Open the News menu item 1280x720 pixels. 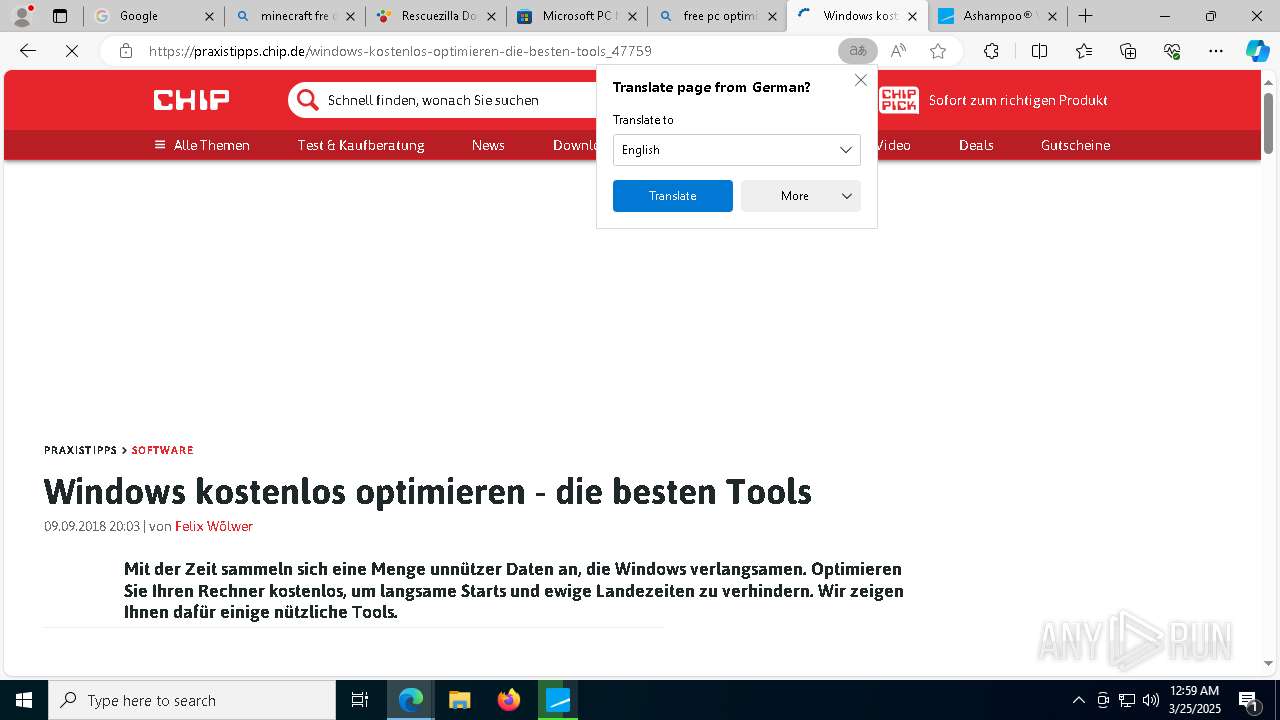488,145
